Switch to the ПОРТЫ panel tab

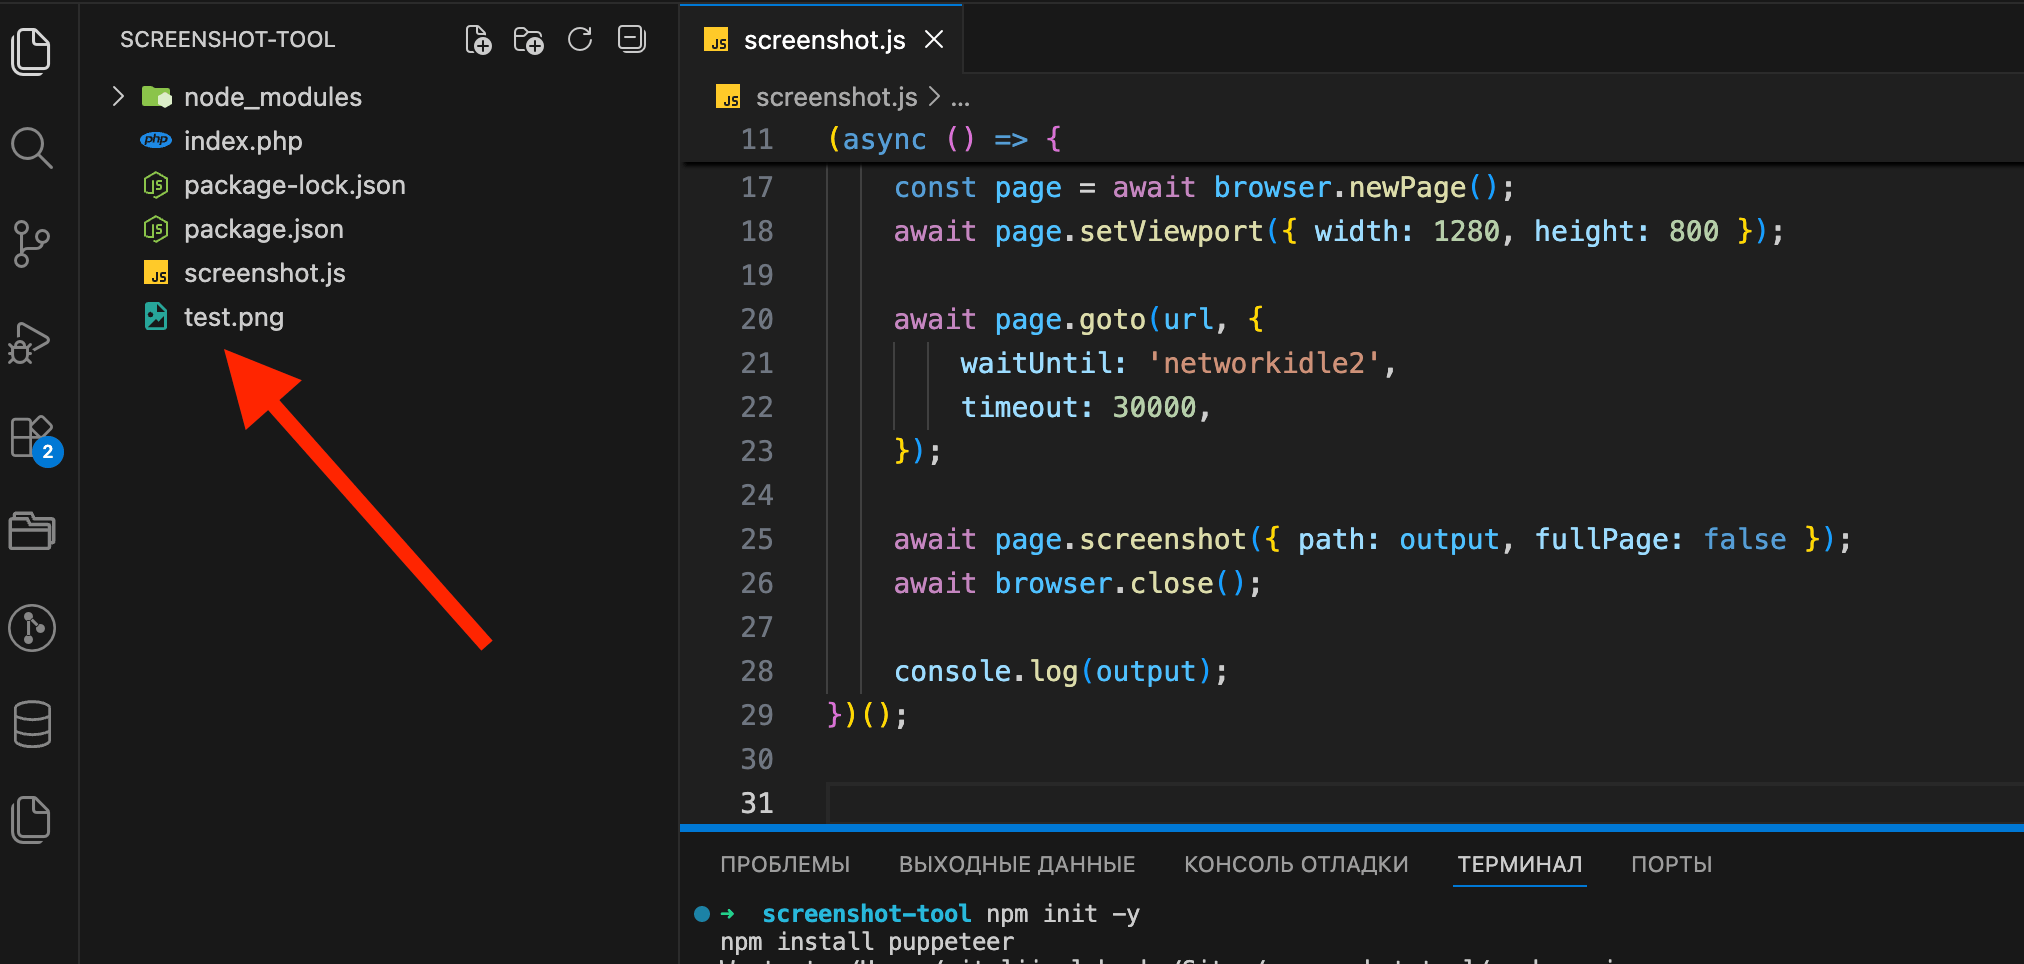[x=1671, y=864]
